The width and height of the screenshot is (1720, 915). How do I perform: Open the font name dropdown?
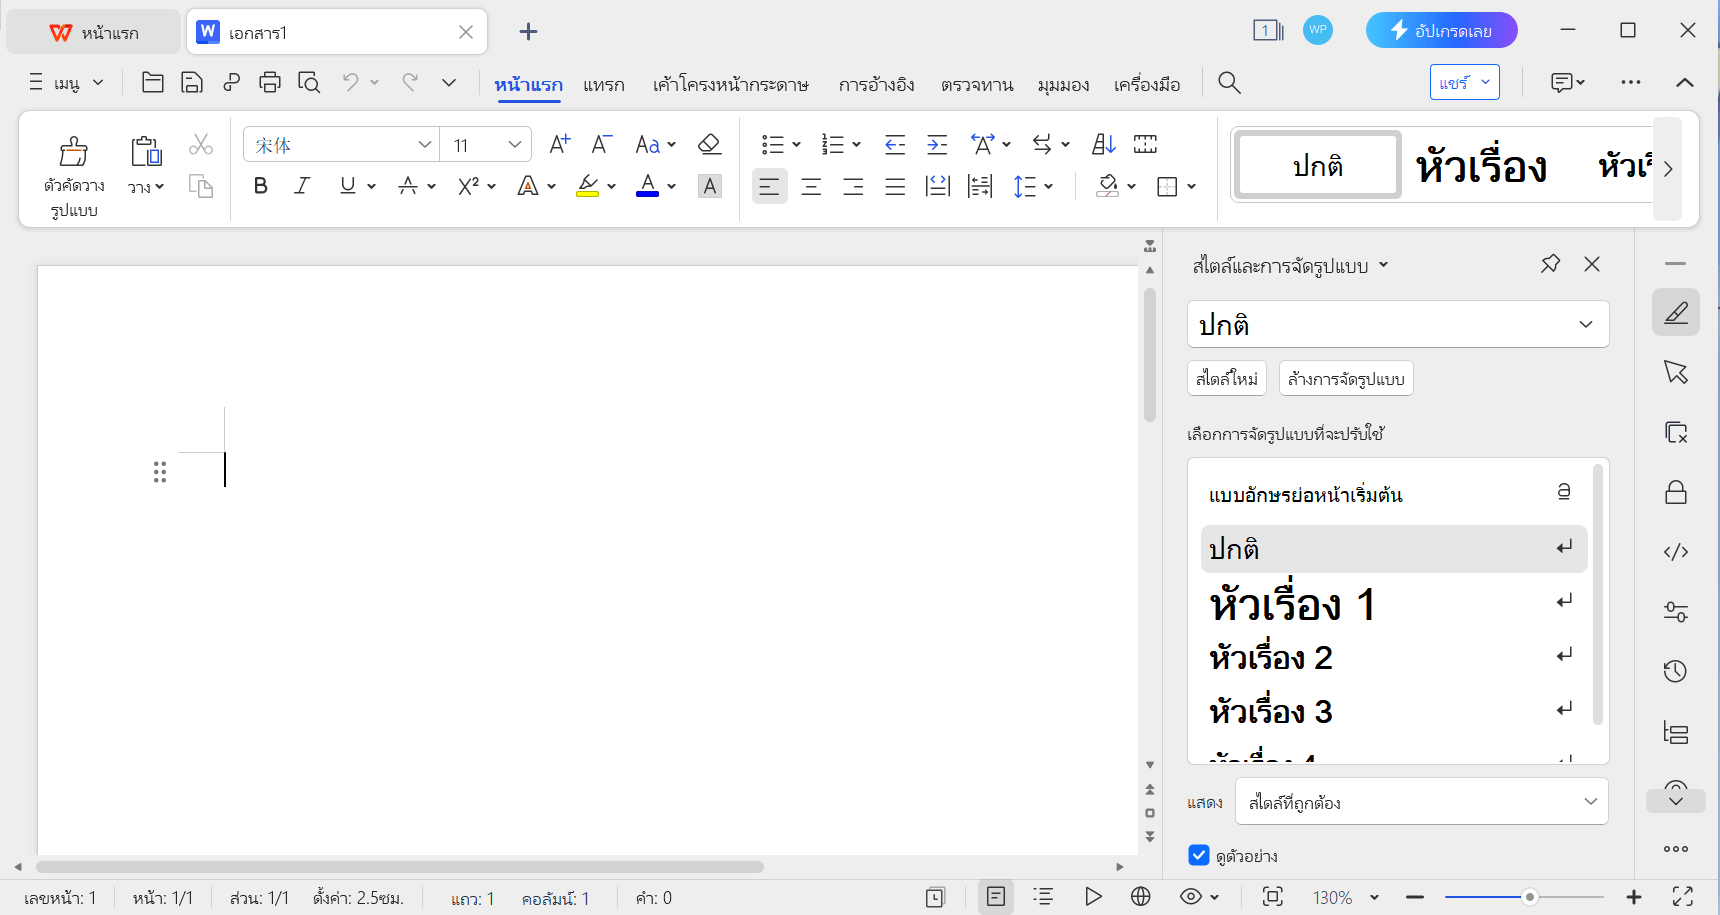point(425,145)
